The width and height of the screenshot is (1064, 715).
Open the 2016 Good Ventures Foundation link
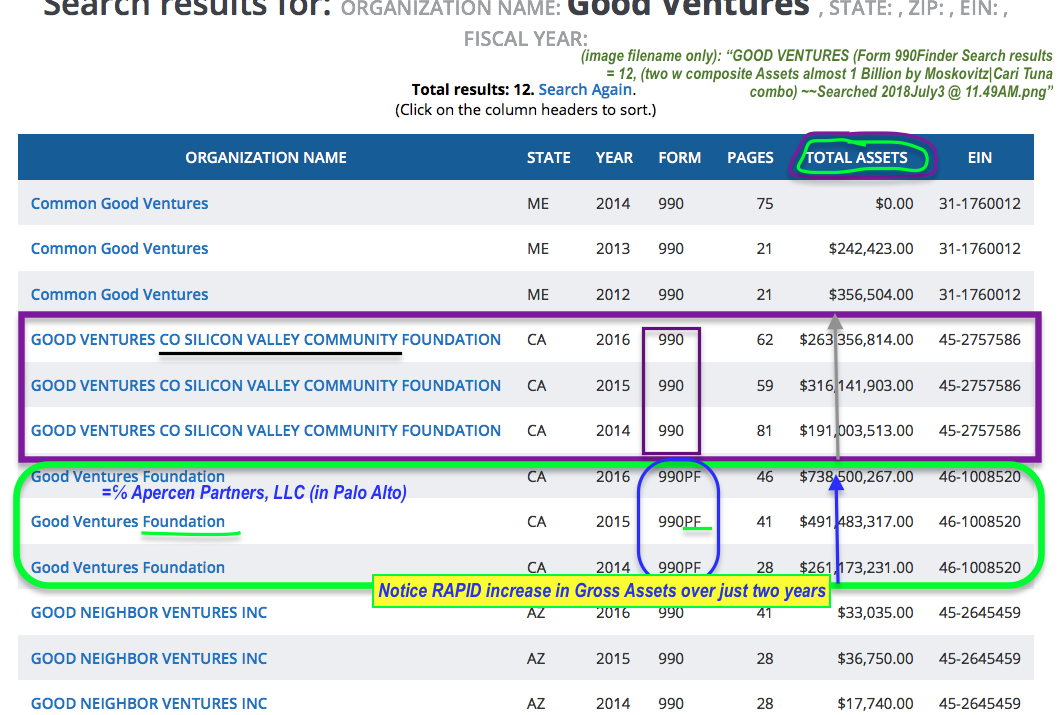coord(128,476)
